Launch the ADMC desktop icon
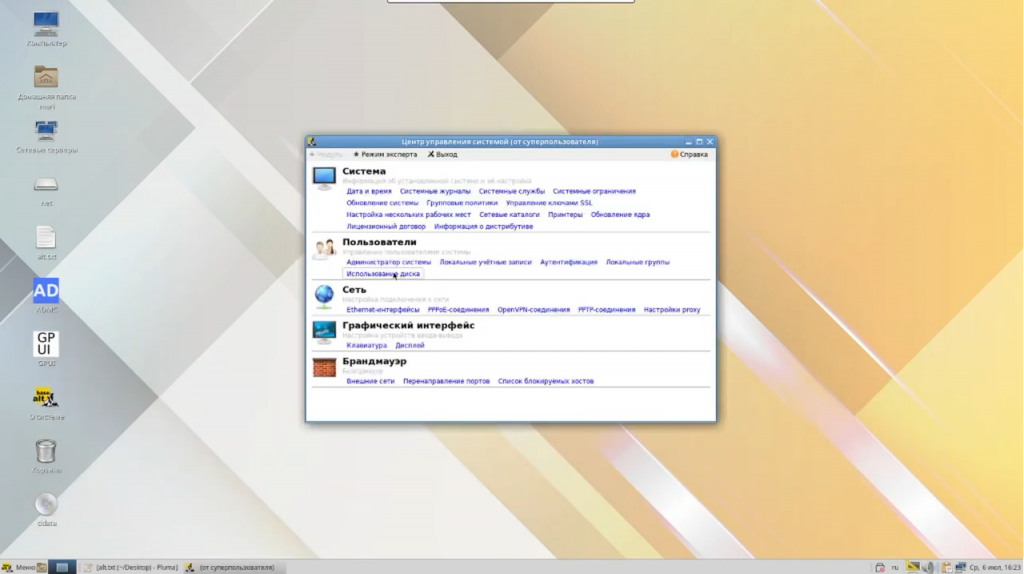1024x574 pixels. point(46,291)
